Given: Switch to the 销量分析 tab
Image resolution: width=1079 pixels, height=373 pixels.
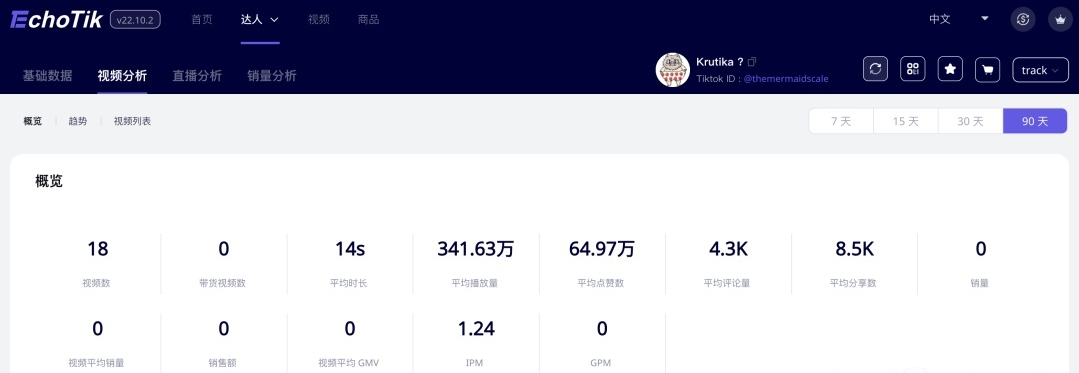Looking at the screenshot, I should coord(272,76).
